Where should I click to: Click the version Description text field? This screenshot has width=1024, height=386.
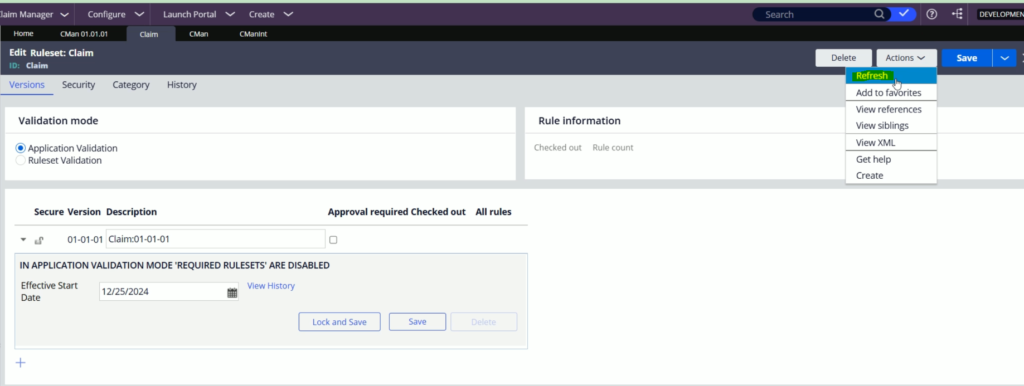(215, 239)
